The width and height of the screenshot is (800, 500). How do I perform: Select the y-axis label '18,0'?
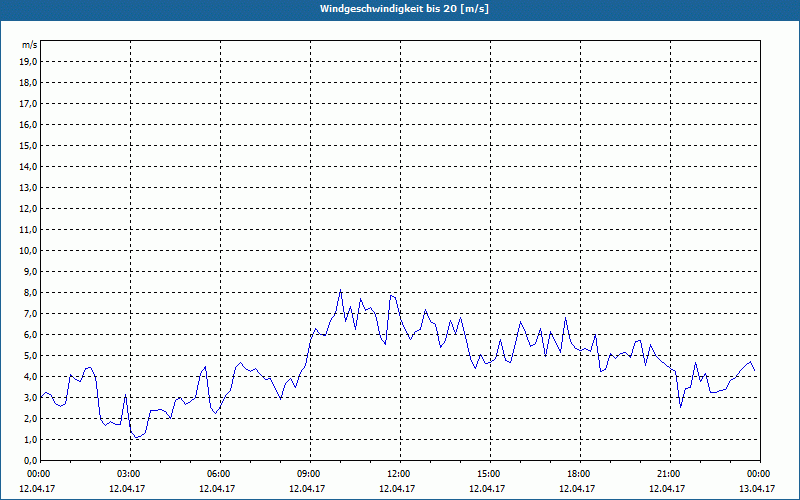pos(29,83)
